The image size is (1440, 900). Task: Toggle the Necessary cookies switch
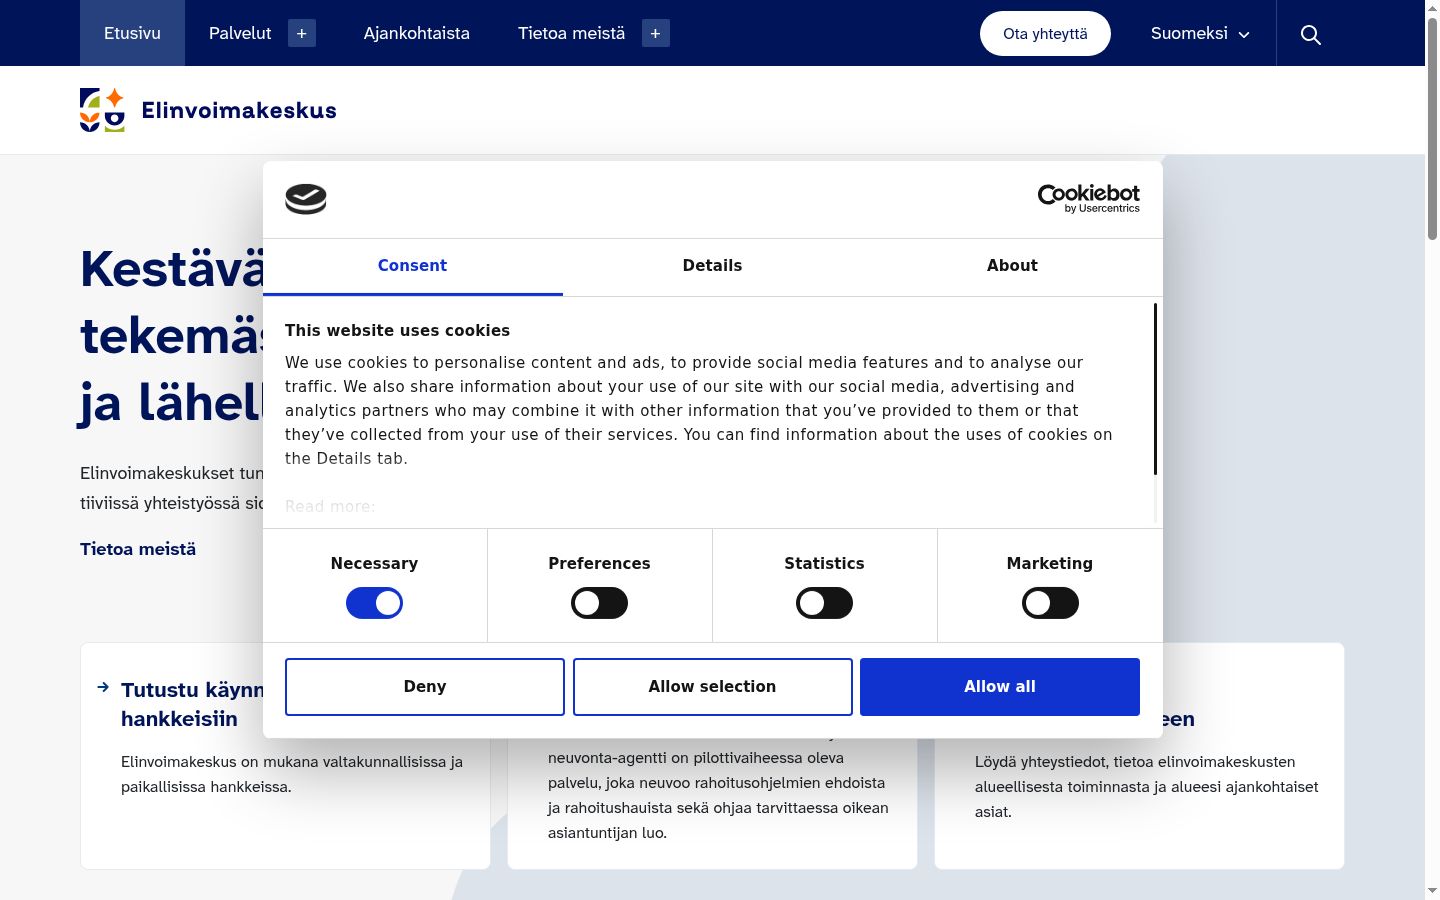(374, 603)
